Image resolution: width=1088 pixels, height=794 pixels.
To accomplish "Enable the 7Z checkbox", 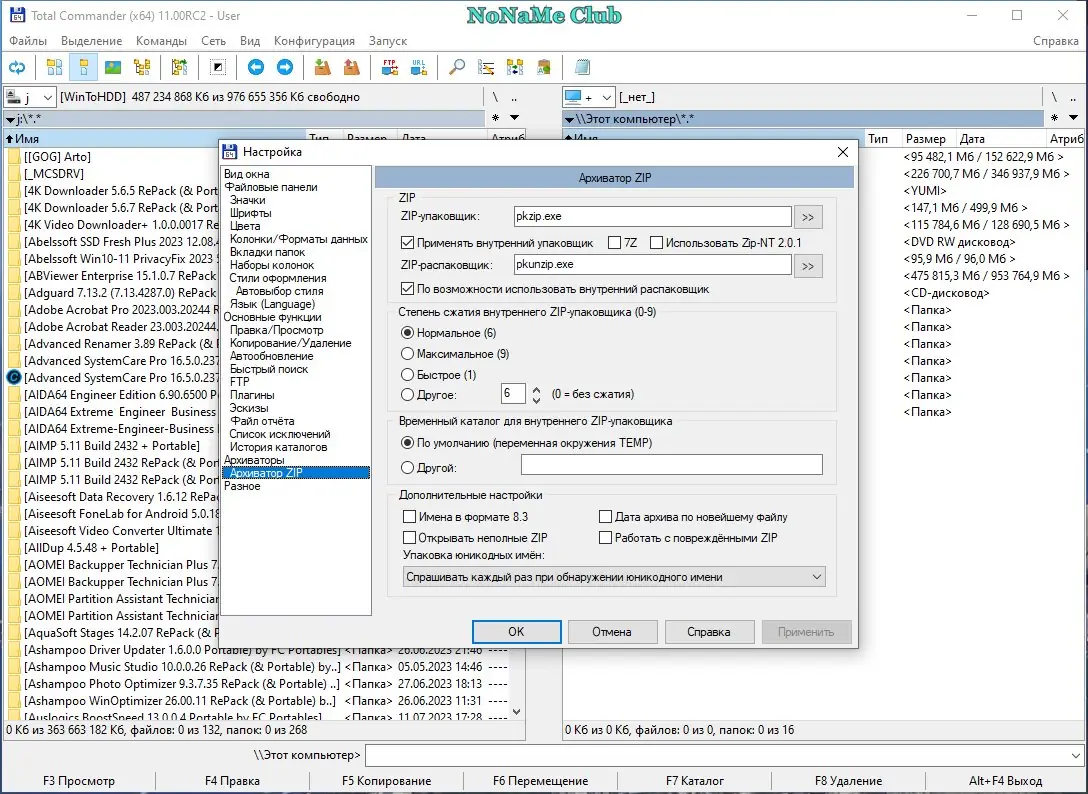I will (614, 243).
